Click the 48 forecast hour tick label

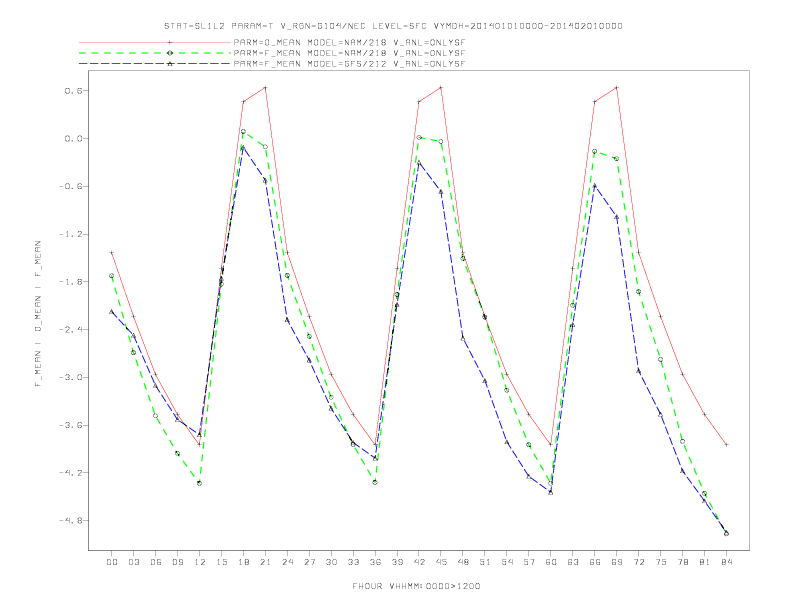point(463,562)
